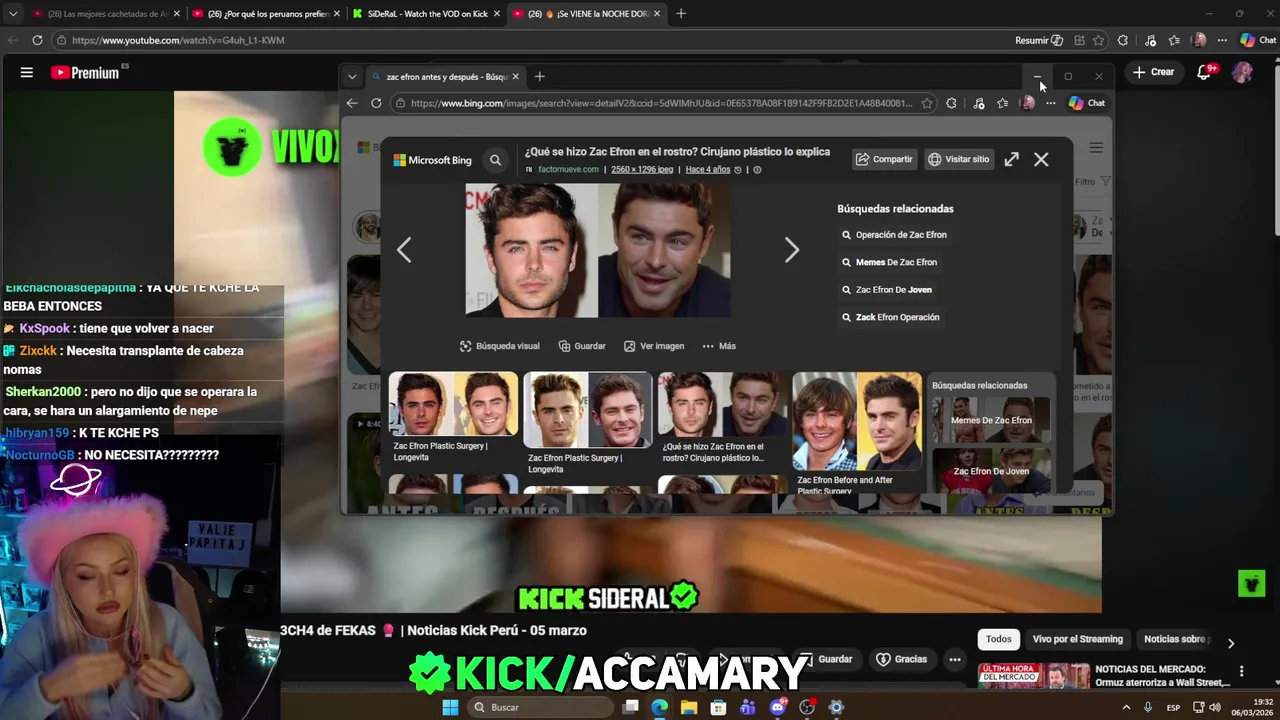Open browser extensions in the back window
The height and width of the screenshot is (720, 1280).
1123,40
